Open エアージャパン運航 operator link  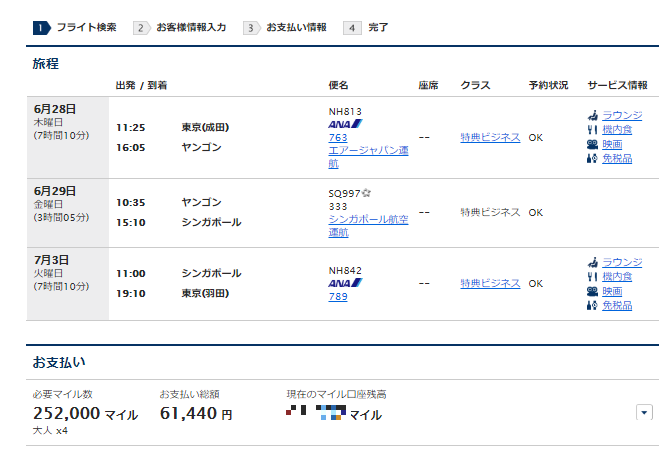368,157
